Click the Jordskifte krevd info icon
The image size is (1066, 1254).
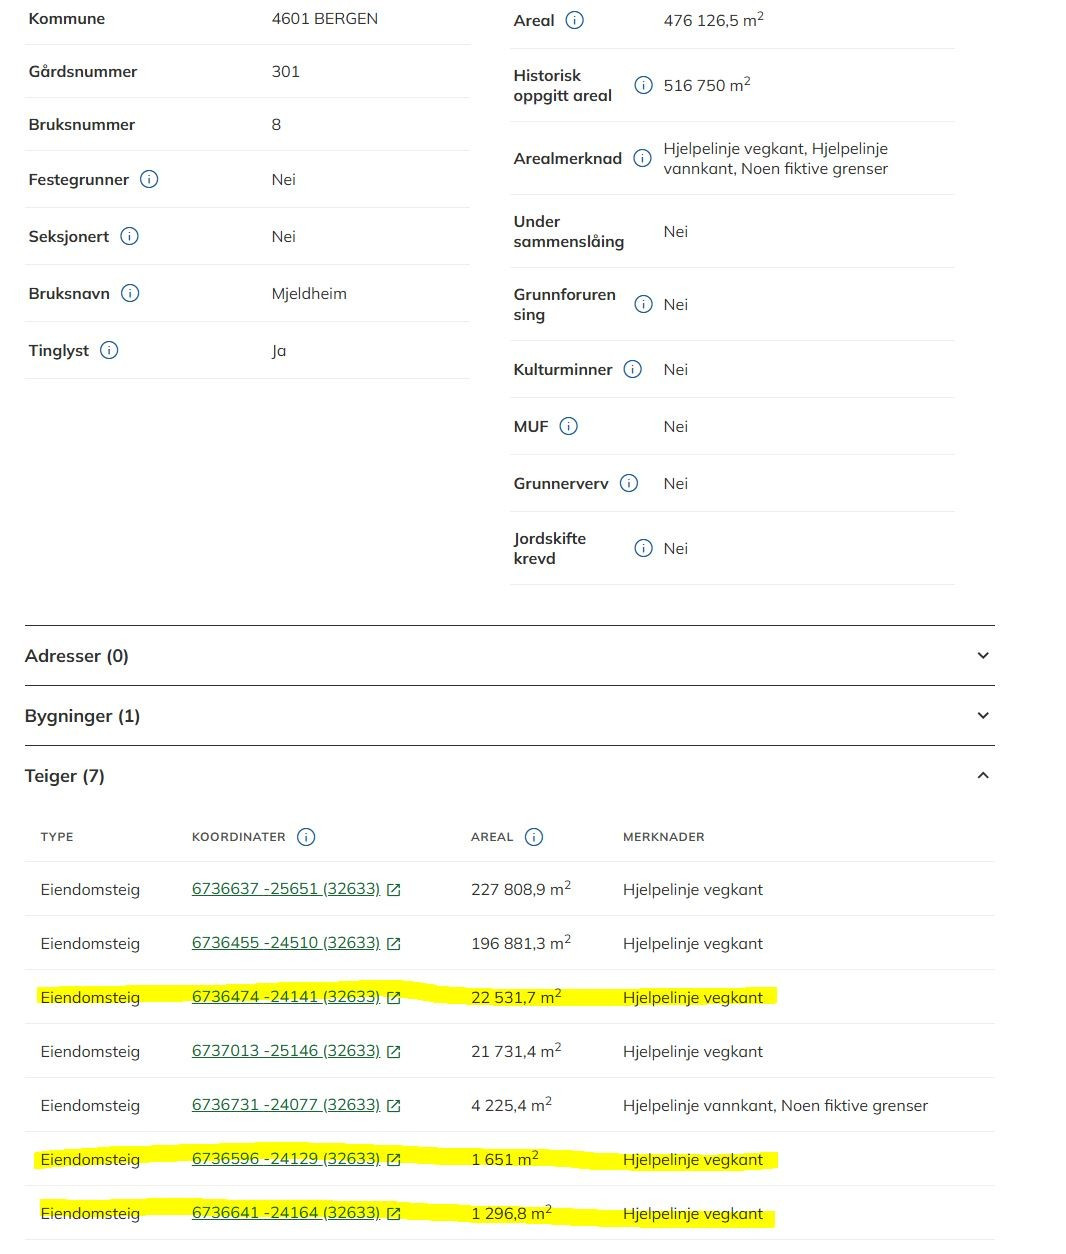click(644, 548)
